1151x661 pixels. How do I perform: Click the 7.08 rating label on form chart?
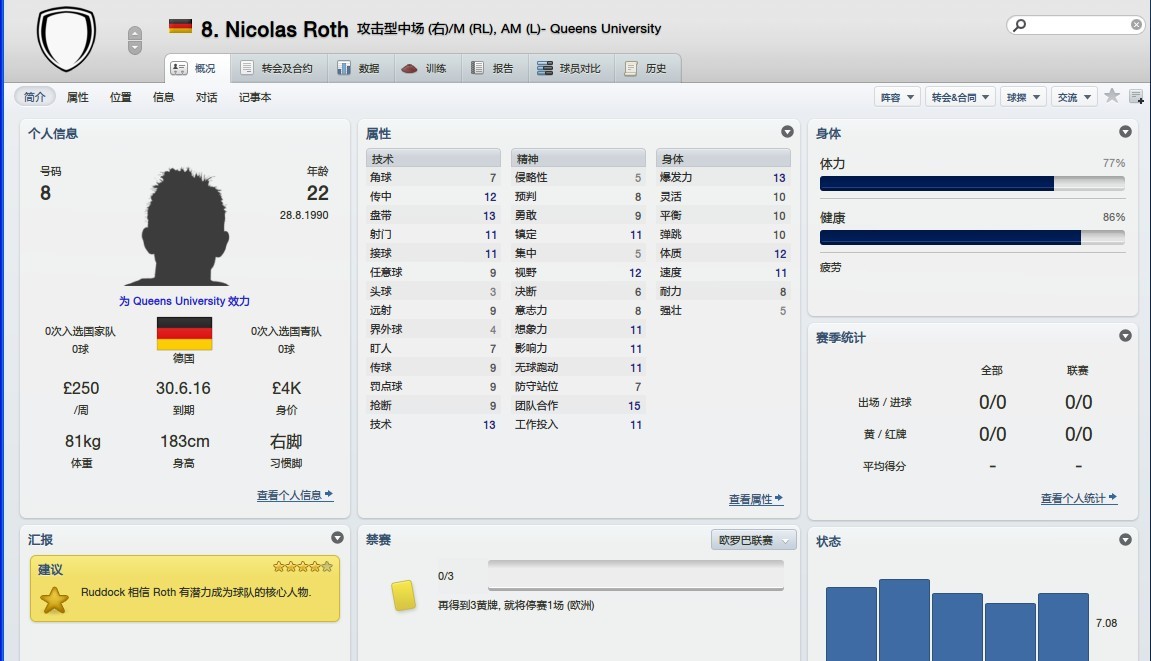tap(1106, 623)
